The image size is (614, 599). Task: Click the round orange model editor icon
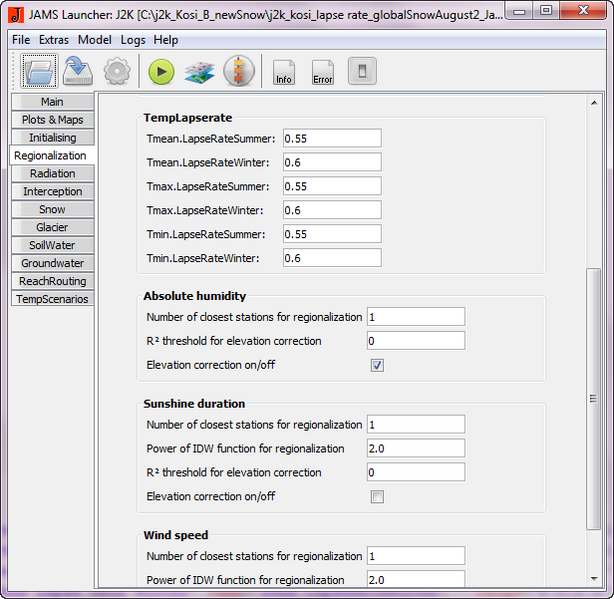click(239, 72)
